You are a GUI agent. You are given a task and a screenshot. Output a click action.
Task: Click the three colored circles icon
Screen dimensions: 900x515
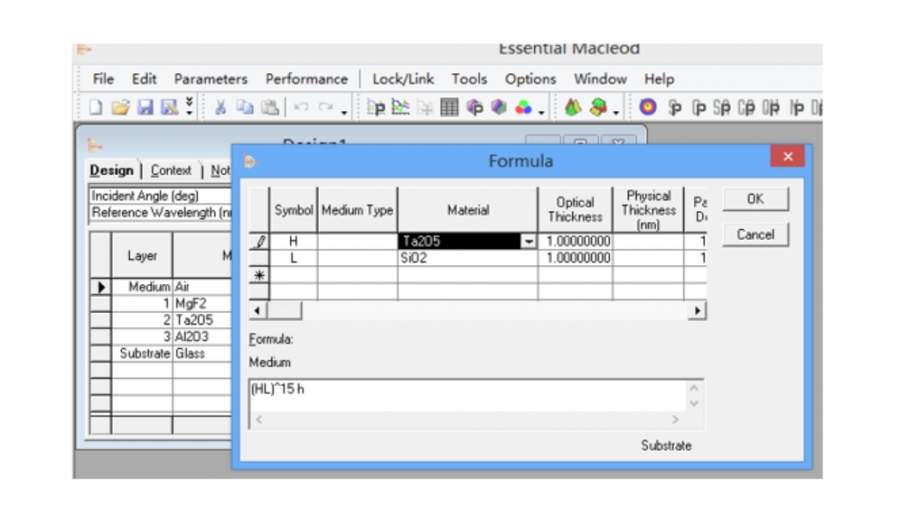[x=523, y=107]
